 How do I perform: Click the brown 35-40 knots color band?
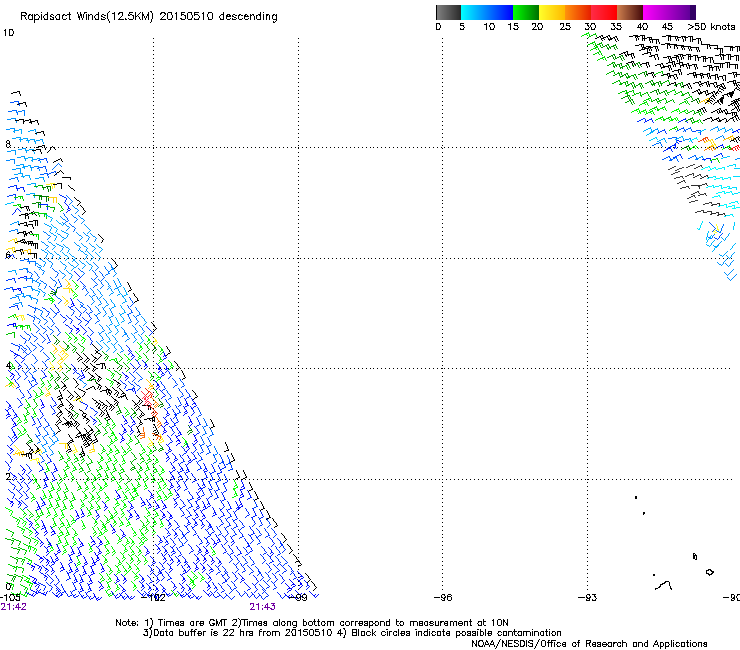(x=630, y=12)
